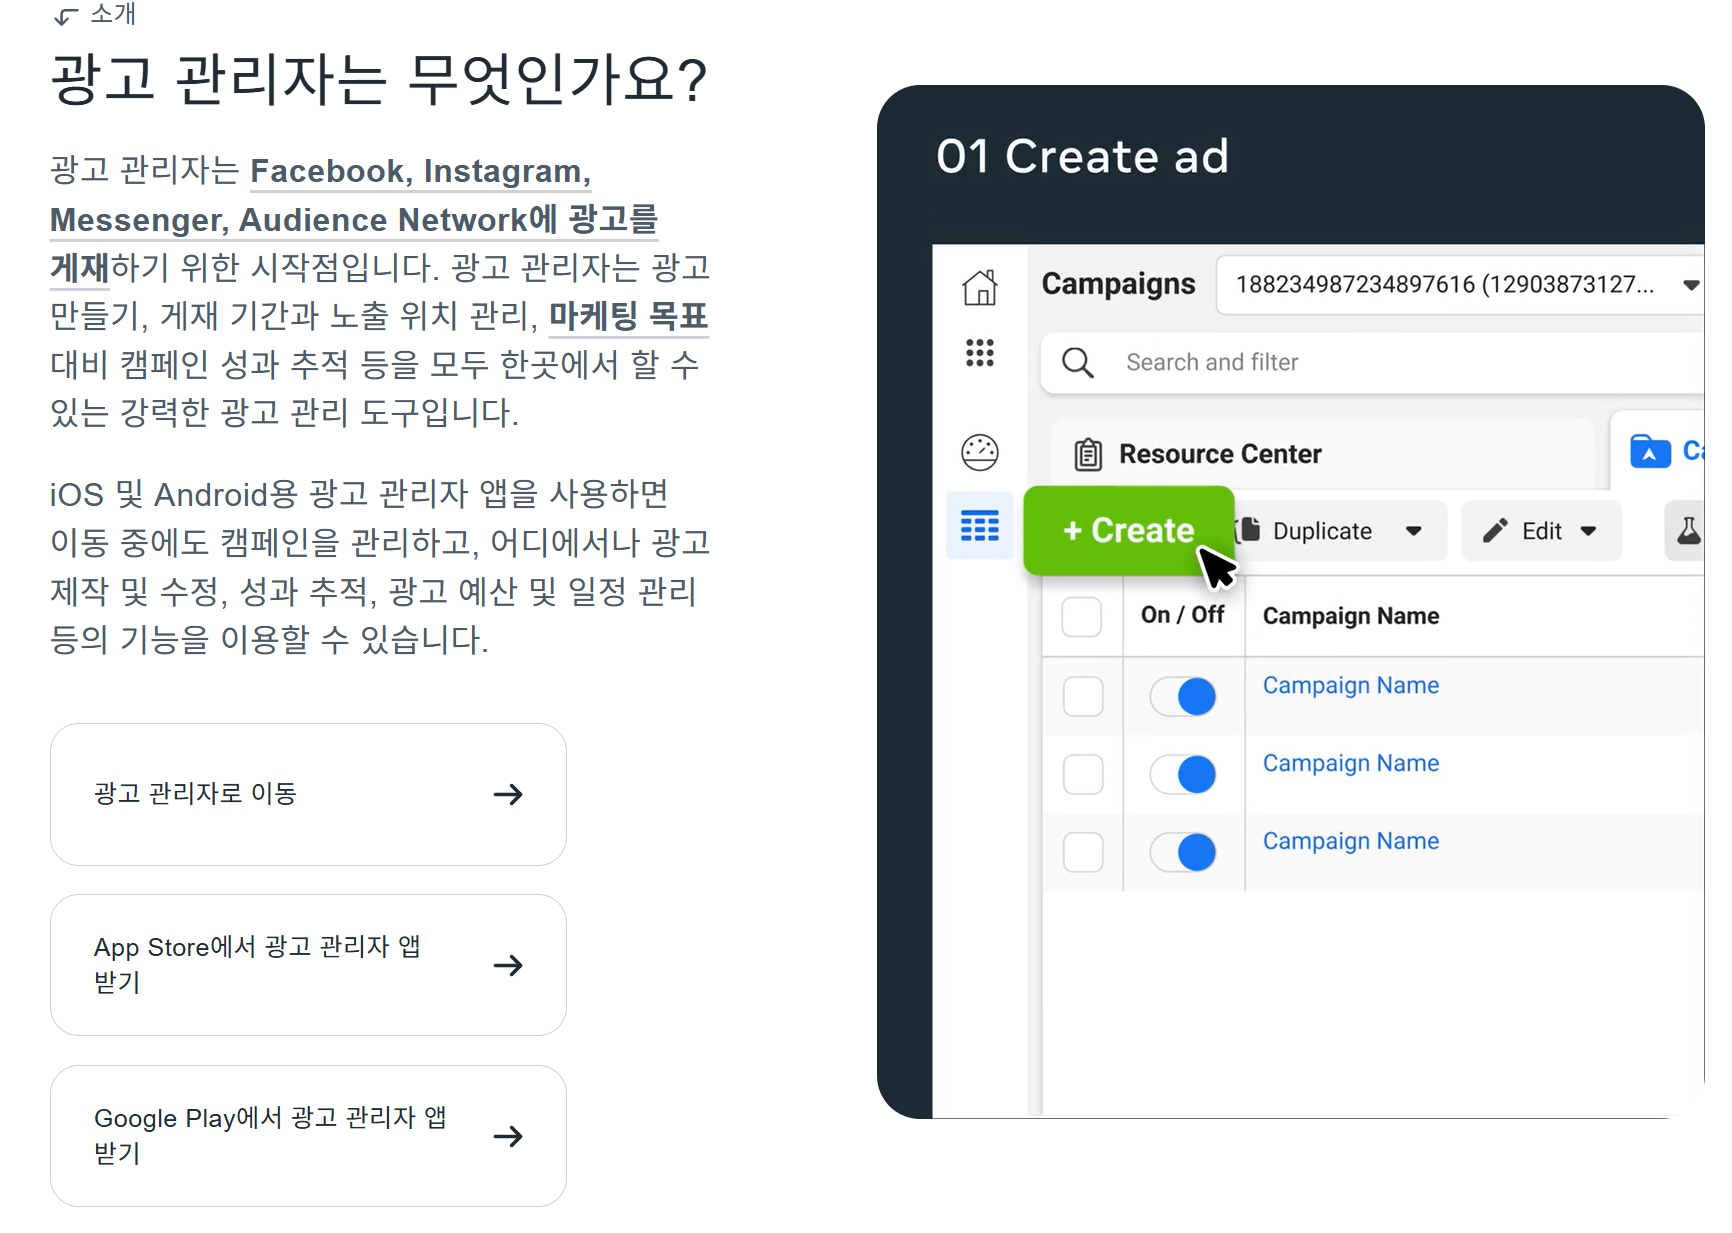This screenshot has height=1233, width=1732.
Task: Click arrow on Google Play card
Action: 508,1136
